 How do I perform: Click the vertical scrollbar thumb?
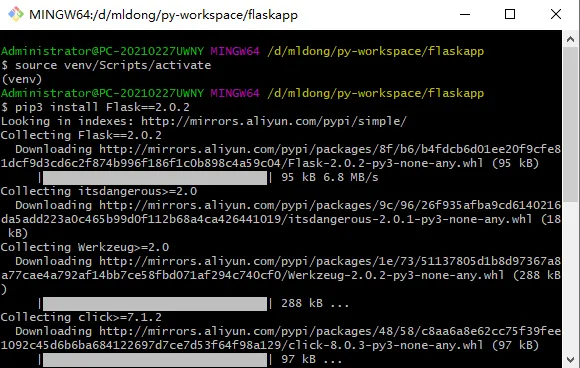570,124
